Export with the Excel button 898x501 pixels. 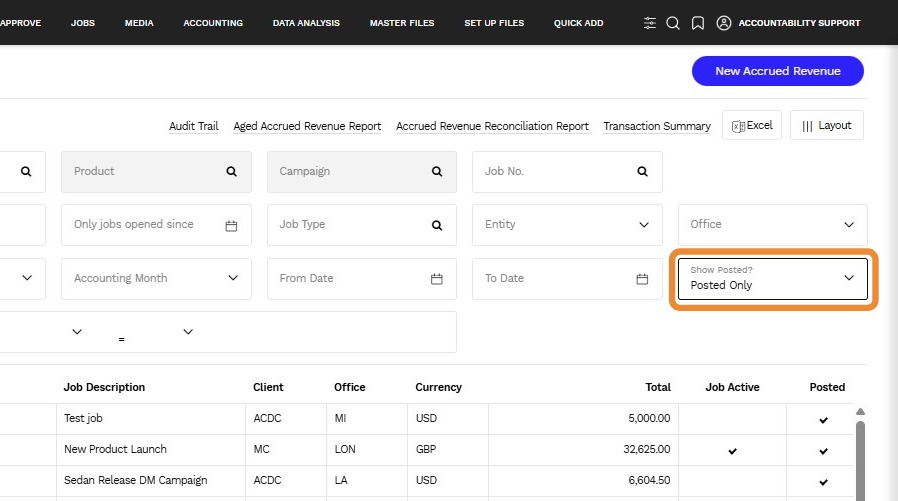752,125
